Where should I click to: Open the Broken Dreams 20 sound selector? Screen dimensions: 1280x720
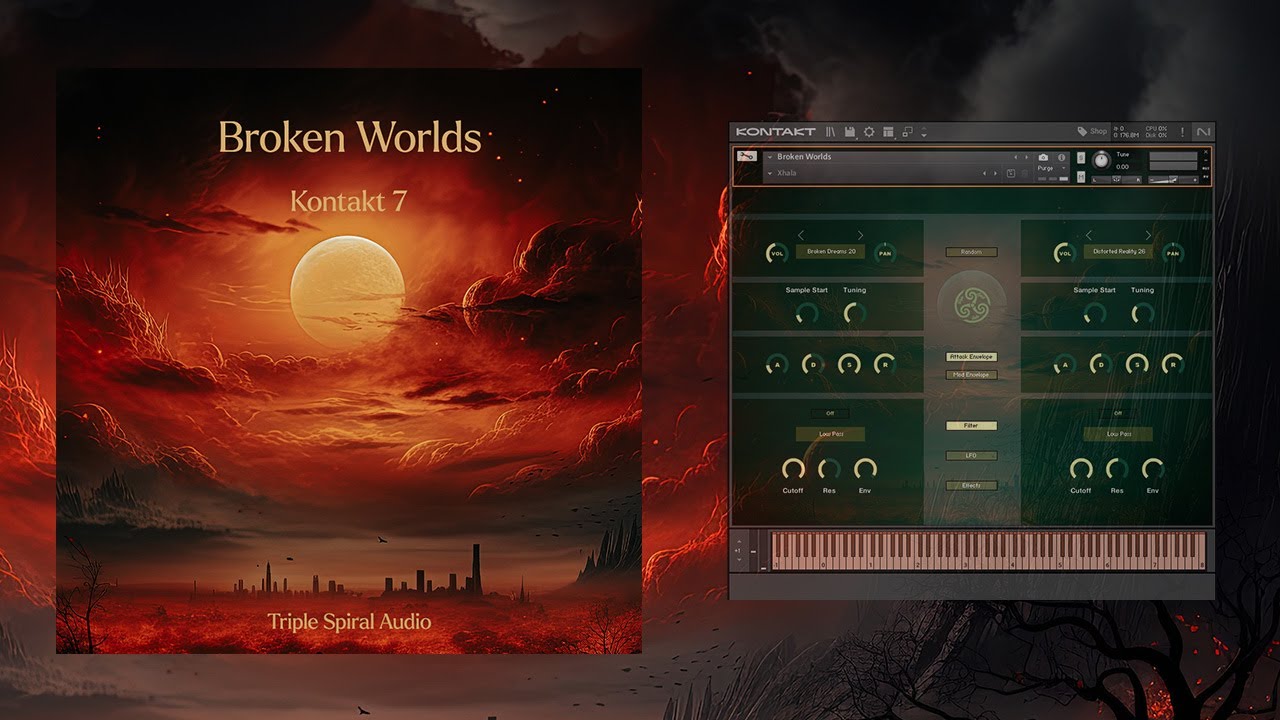pos(831,252)
